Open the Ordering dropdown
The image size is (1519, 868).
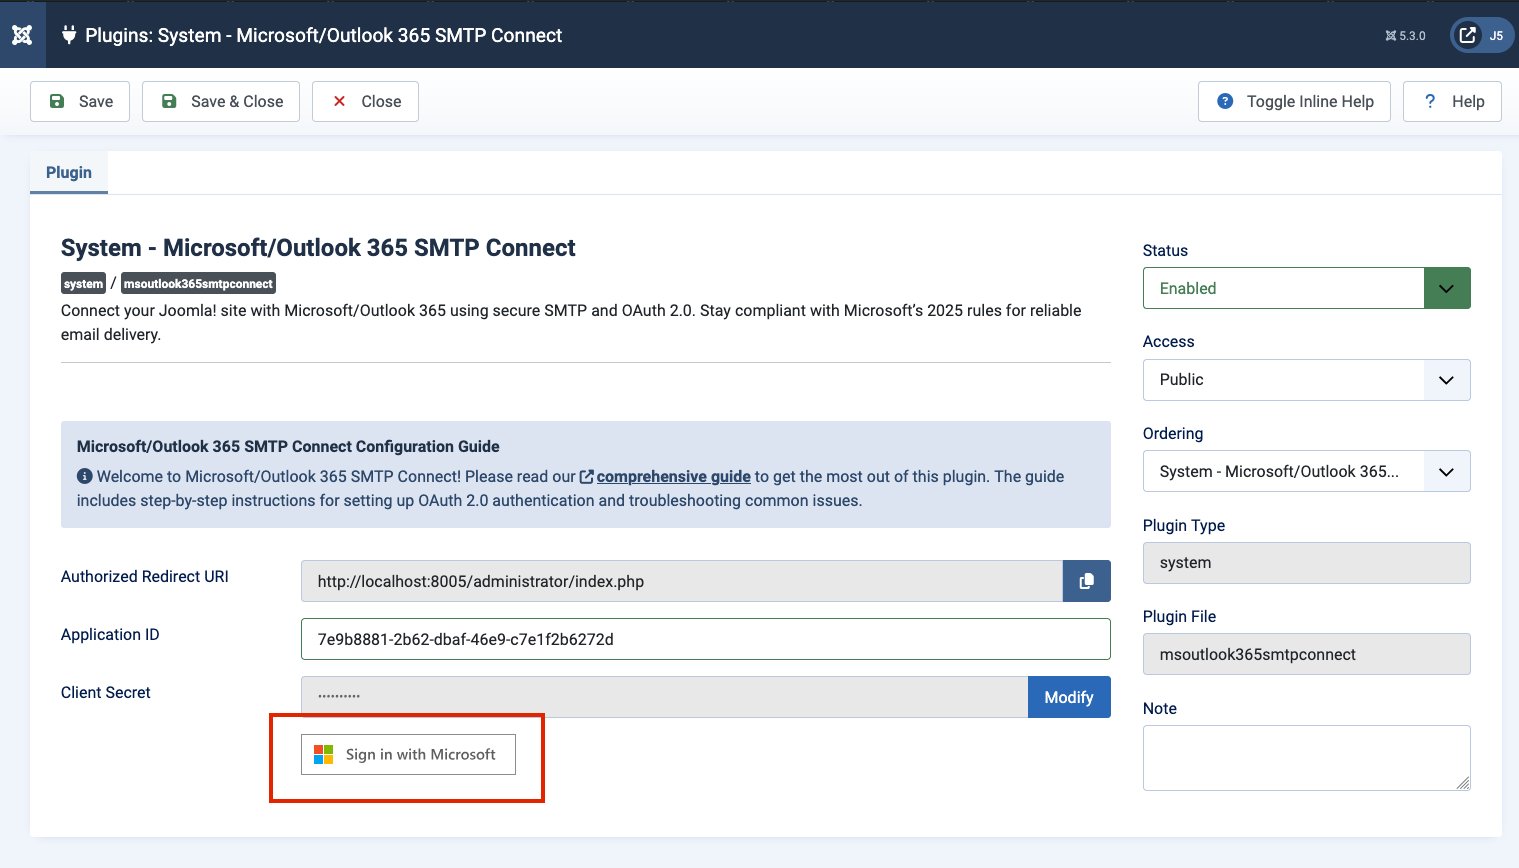(x=1306, y=471)
